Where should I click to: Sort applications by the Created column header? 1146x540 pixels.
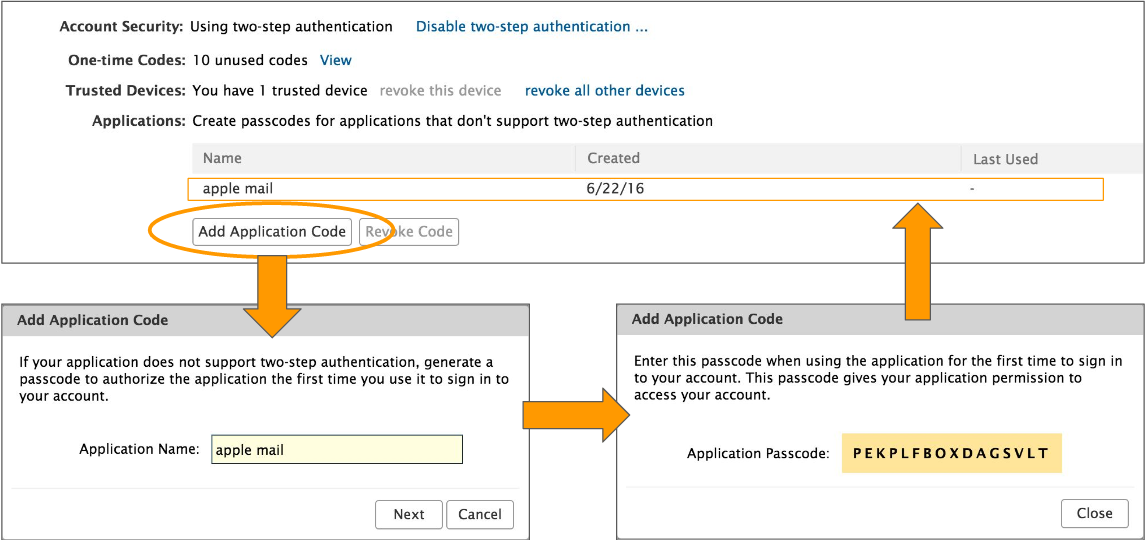click(613, 158)
